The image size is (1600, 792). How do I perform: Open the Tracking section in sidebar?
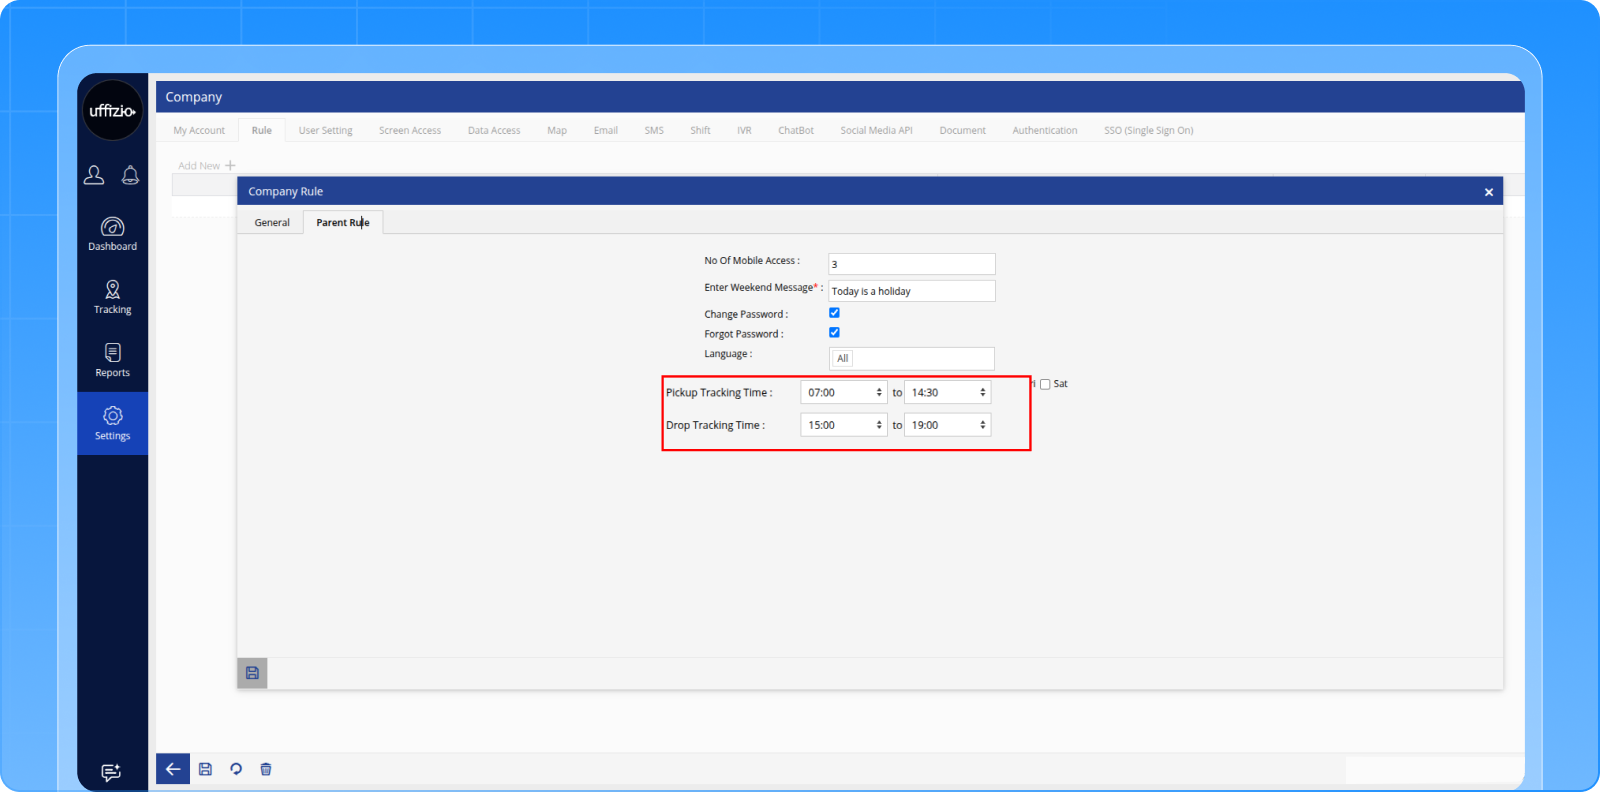112,297
